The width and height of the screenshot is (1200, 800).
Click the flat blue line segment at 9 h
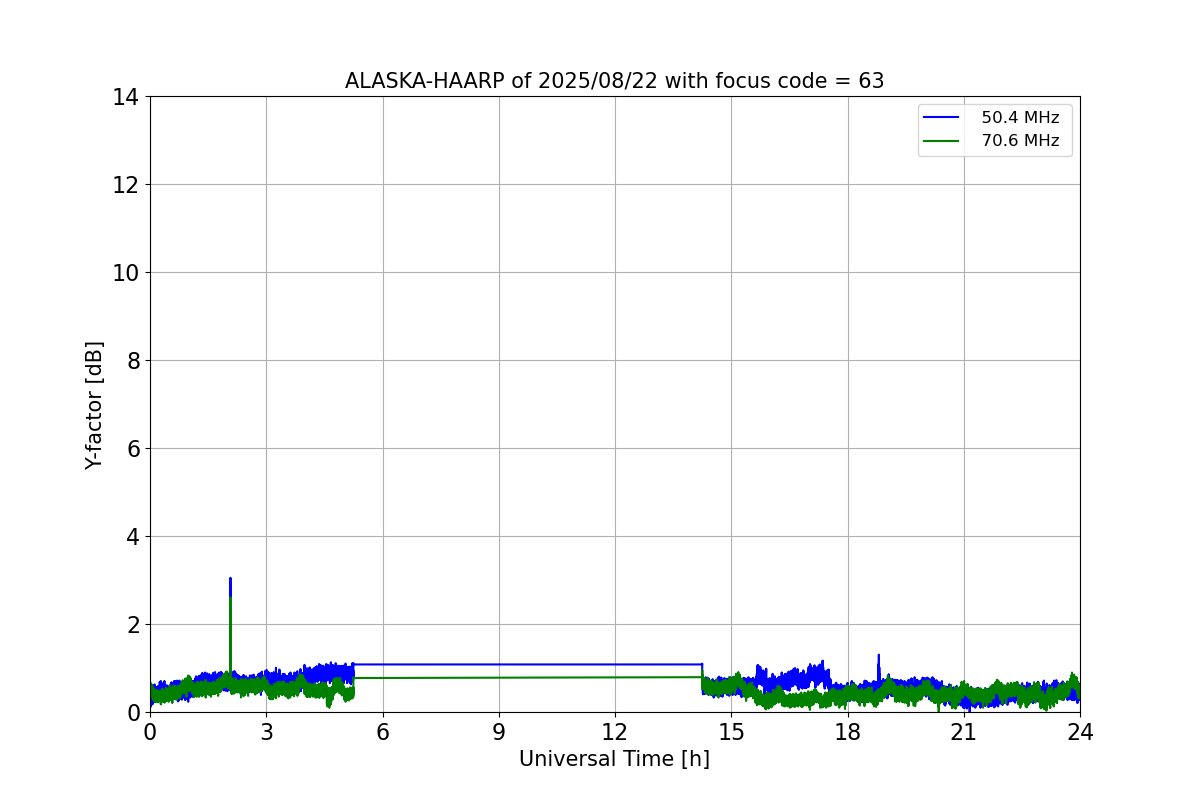tap(499, 664)
